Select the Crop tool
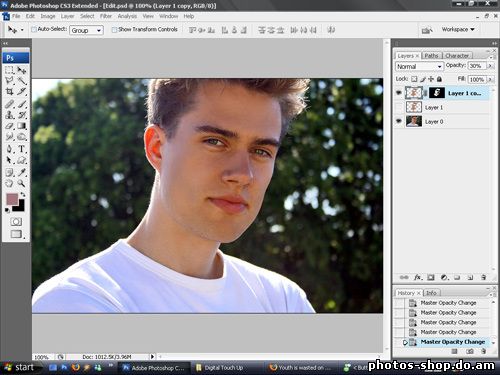500x375 pixels. [x=9, y=91]
